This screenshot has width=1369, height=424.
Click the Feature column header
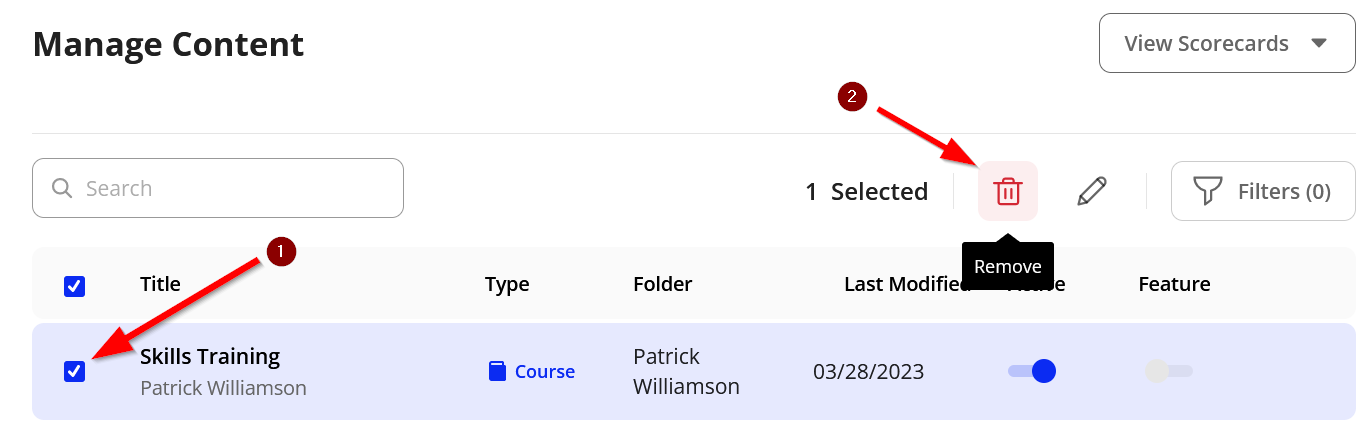coord(1174,284)
